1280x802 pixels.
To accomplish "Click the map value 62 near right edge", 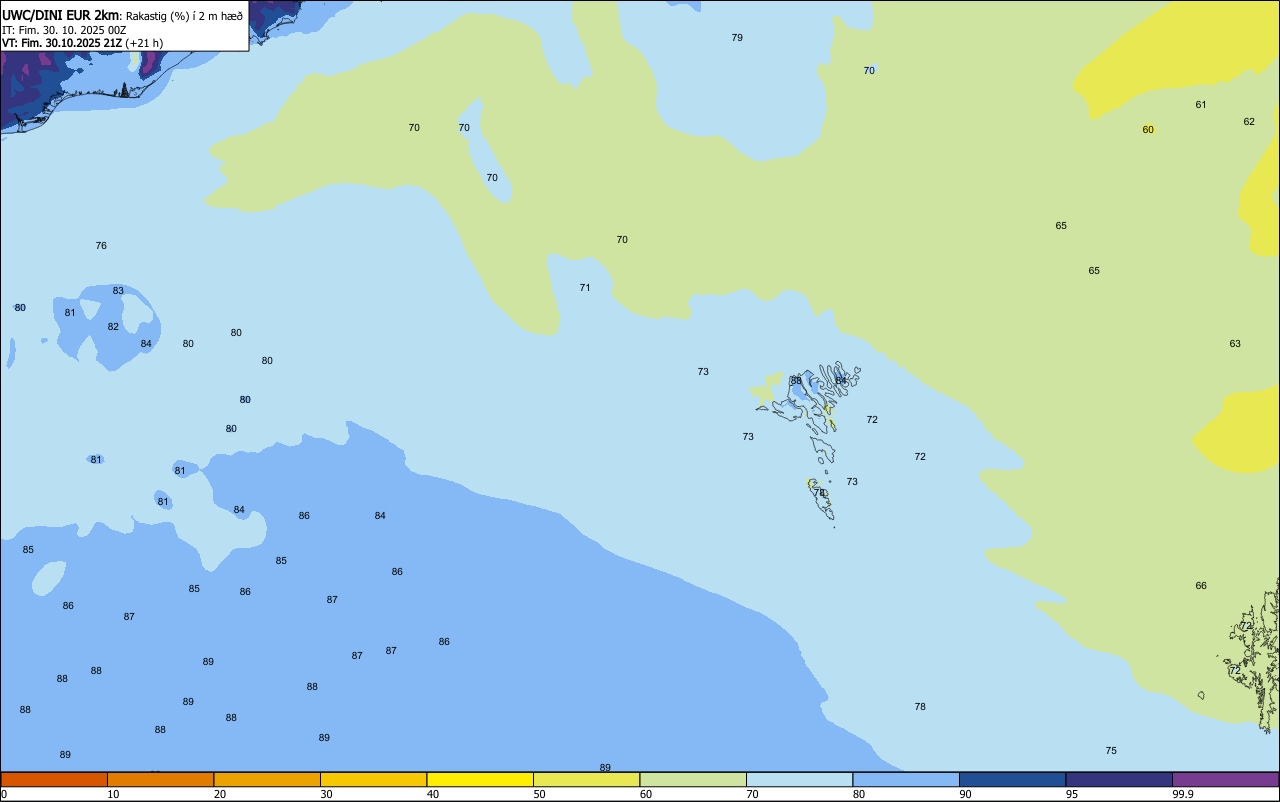I will coord(1249,122).
